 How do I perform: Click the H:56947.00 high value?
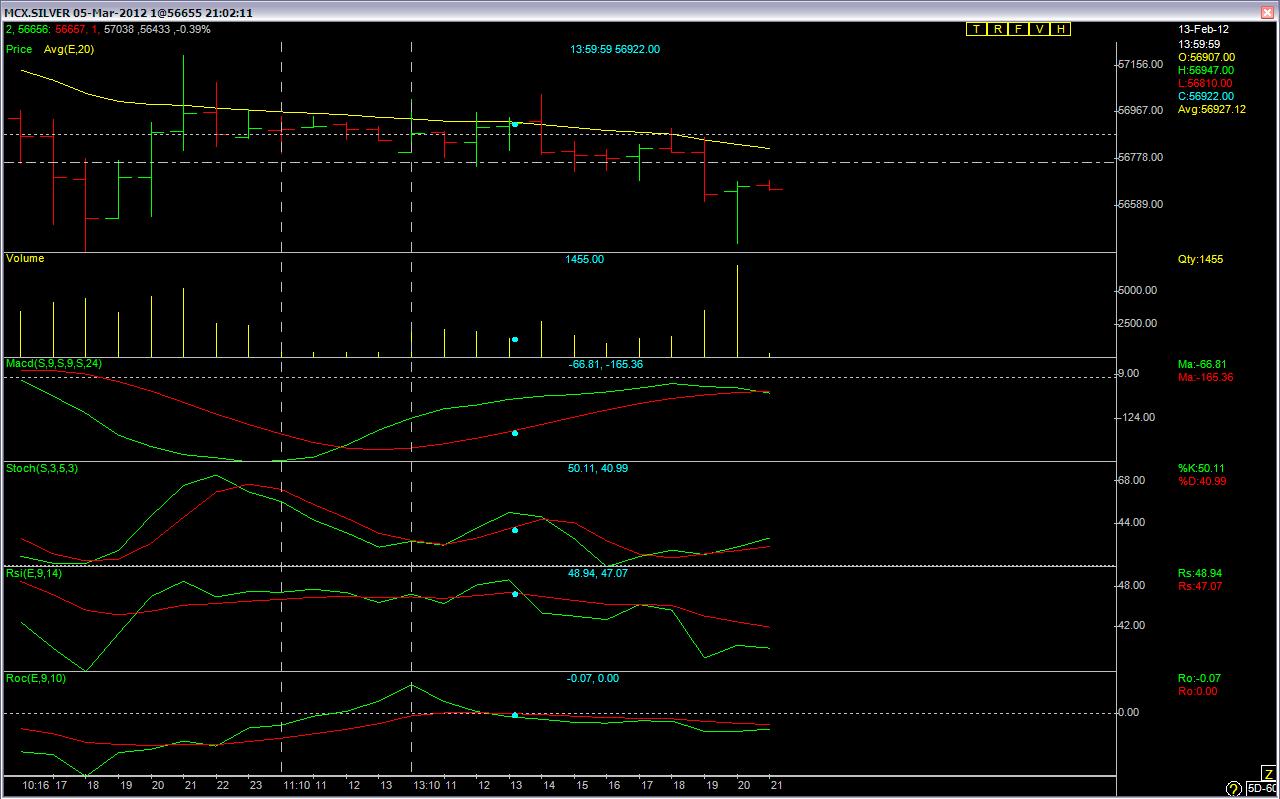coord(1206,71)
